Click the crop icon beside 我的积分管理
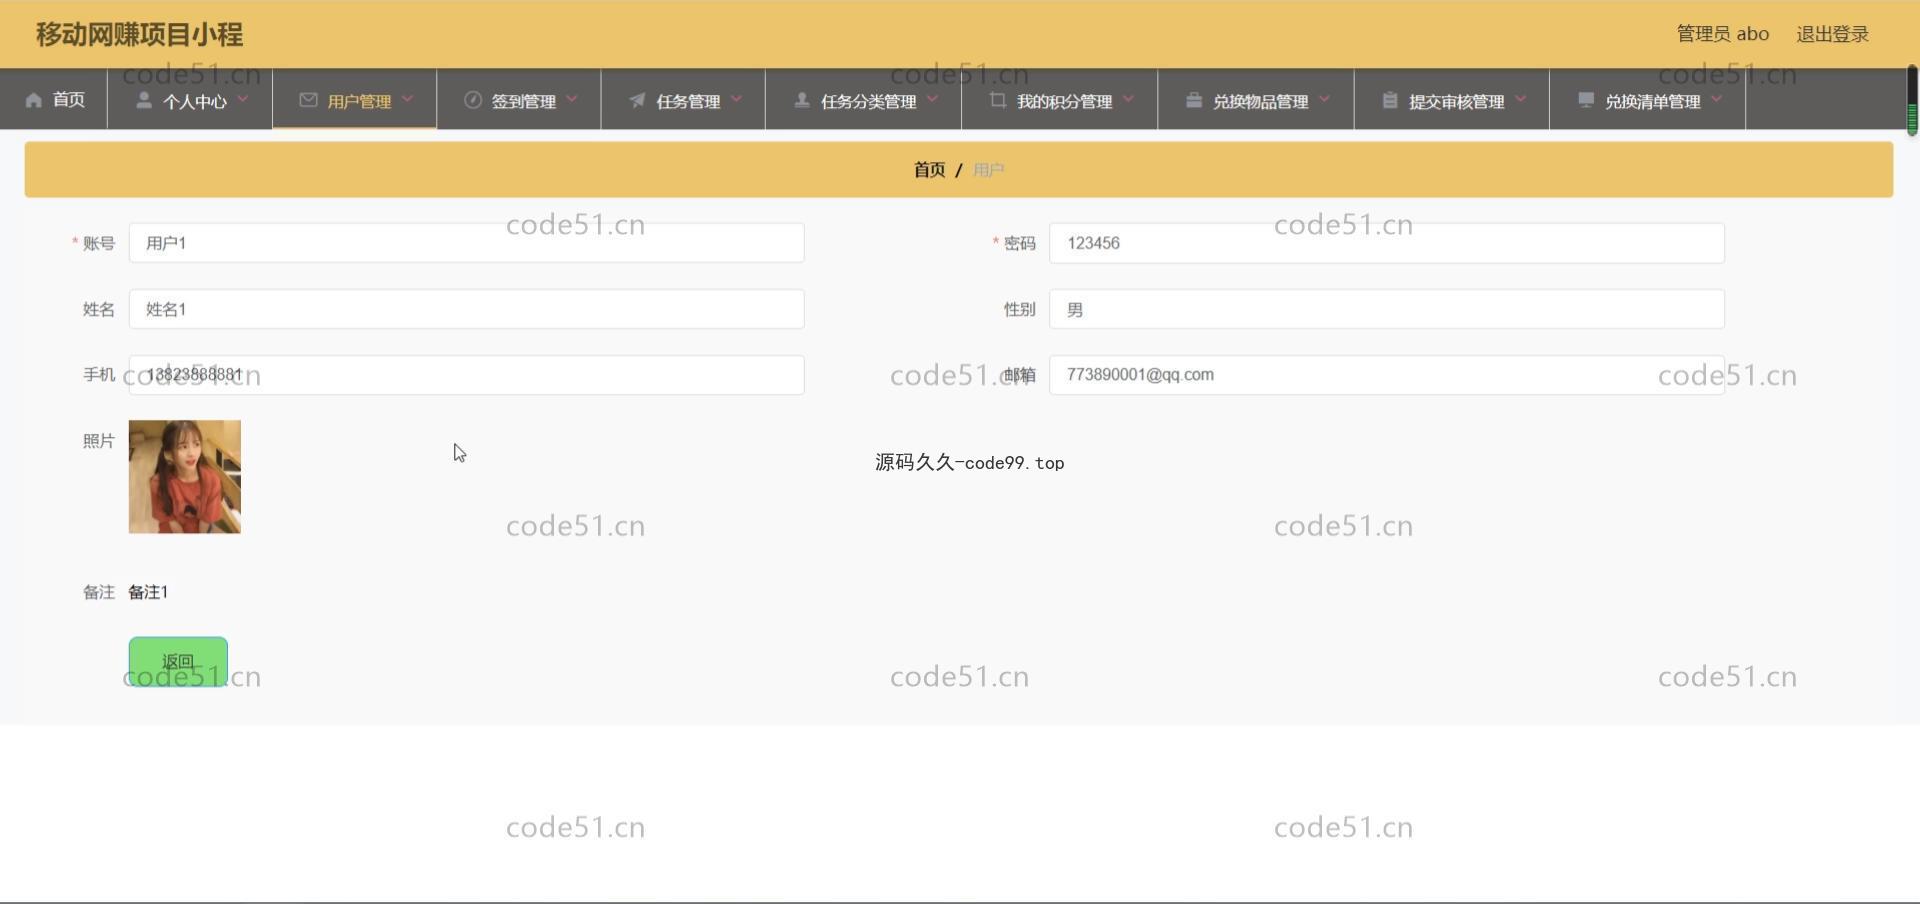The image size is (1920, 904). click(x=998, y=100)
